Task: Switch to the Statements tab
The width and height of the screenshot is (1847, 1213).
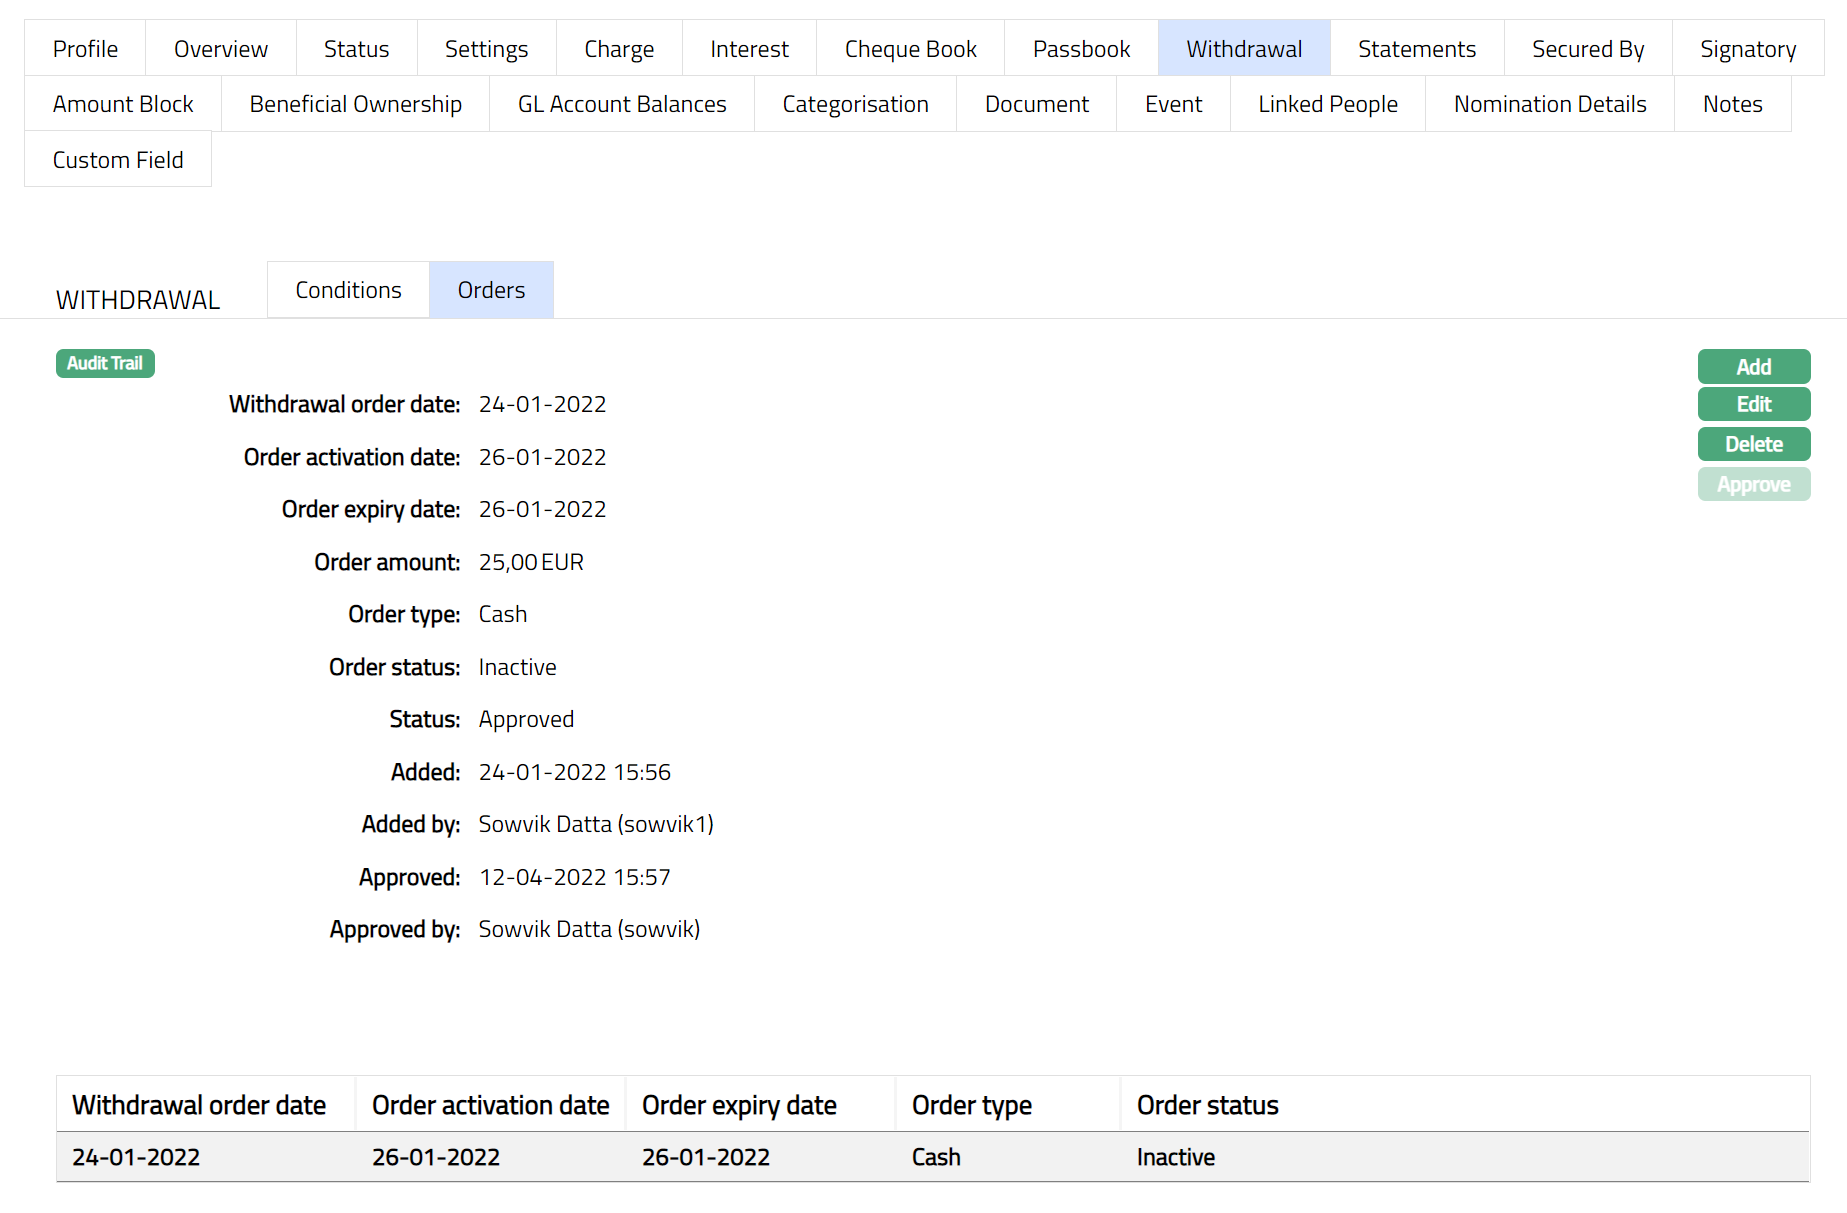Action: click(1416, 49)
